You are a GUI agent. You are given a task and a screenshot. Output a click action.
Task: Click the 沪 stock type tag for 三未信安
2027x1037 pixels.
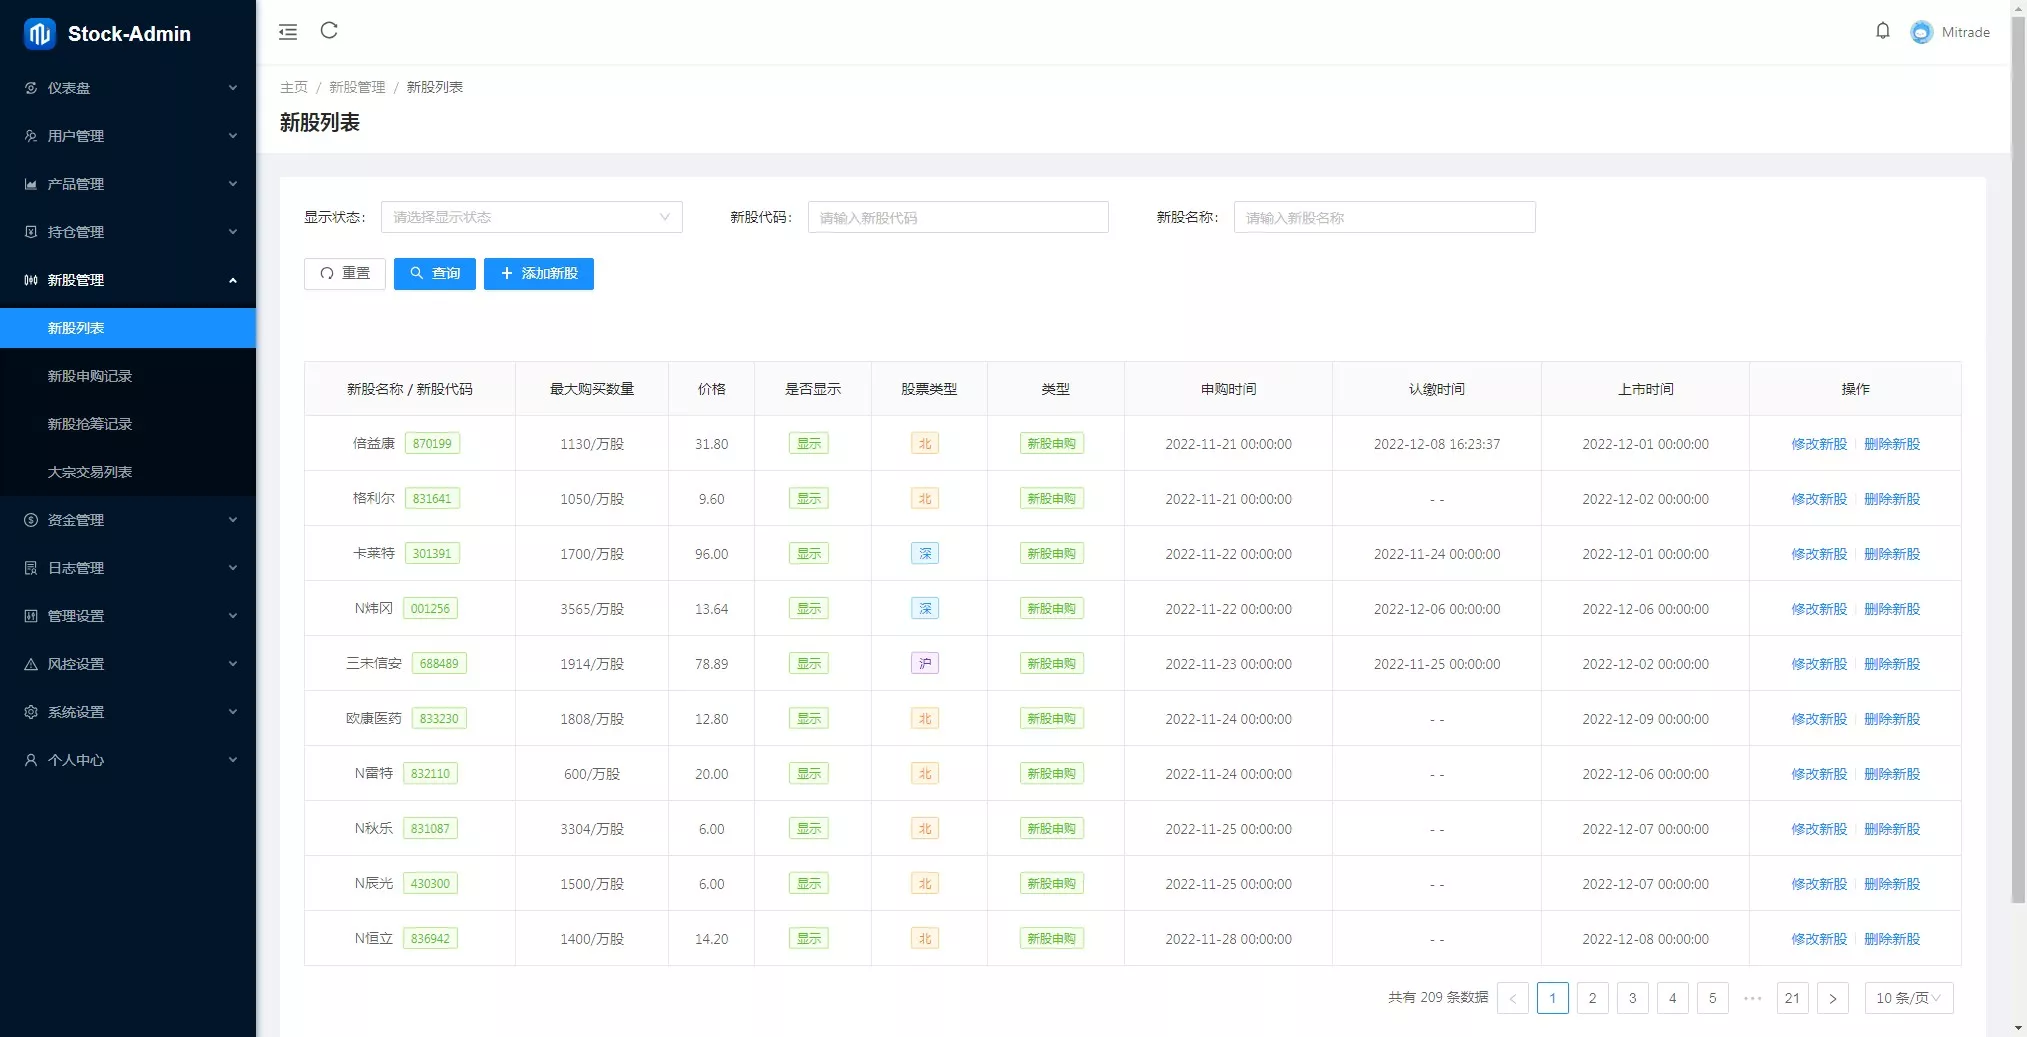tap(925, 664)
